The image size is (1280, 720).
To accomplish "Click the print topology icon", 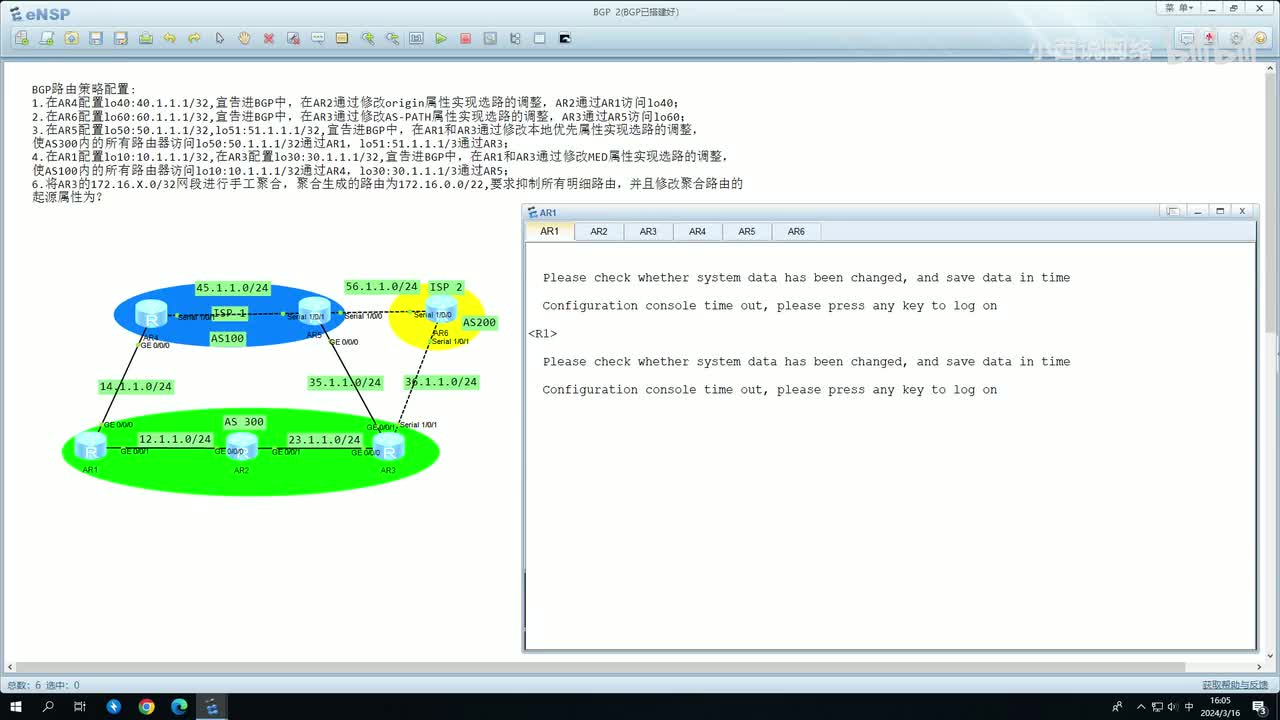I will point(145,38).
